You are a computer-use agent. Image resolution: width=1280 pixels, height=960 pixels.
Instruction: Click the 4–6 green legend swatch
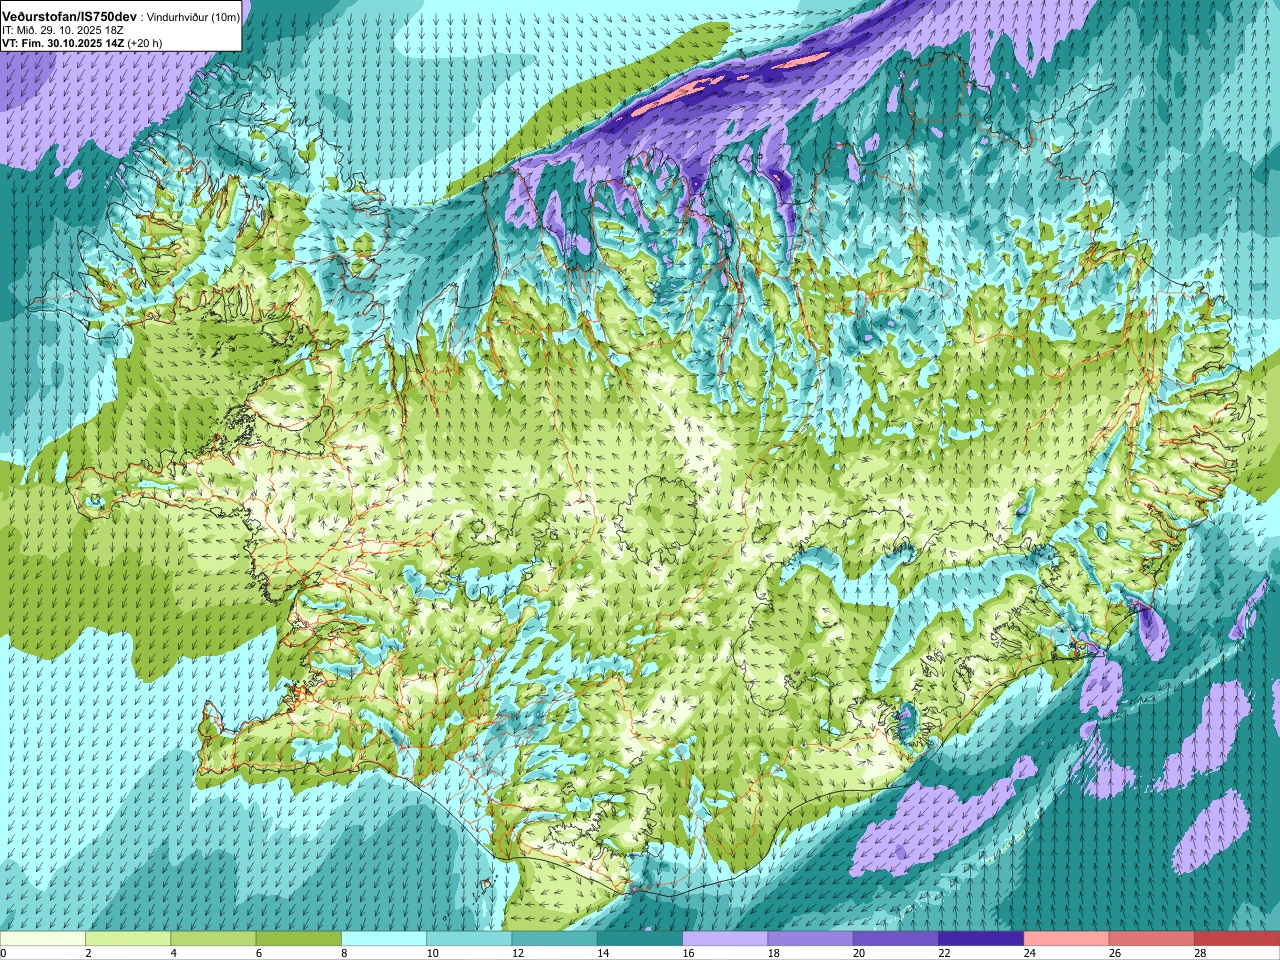point(213,939)
